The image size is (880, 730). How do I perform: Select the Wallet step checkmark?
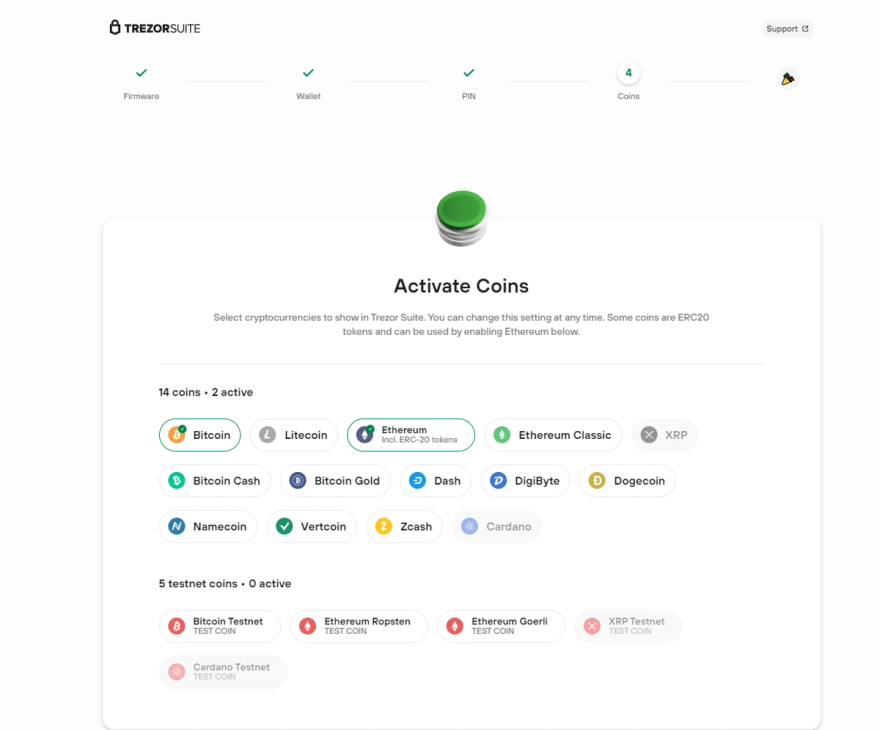point(308,73)
